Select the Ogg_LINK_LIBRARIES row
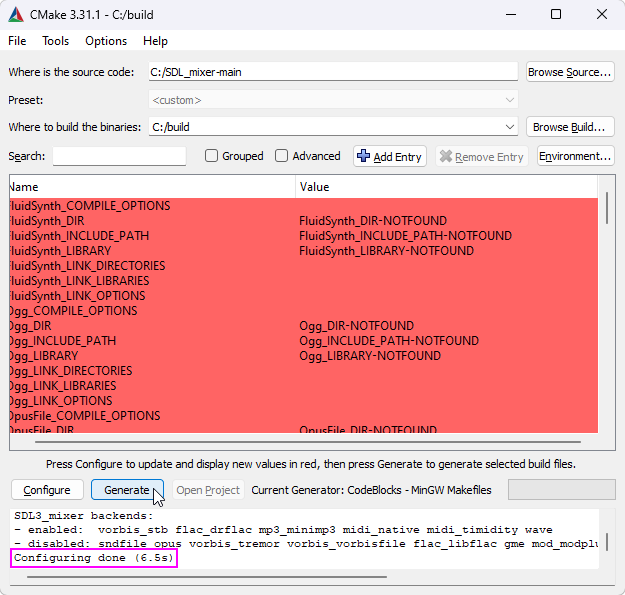This screenshot has width=625, height=595. coord(304,386)
